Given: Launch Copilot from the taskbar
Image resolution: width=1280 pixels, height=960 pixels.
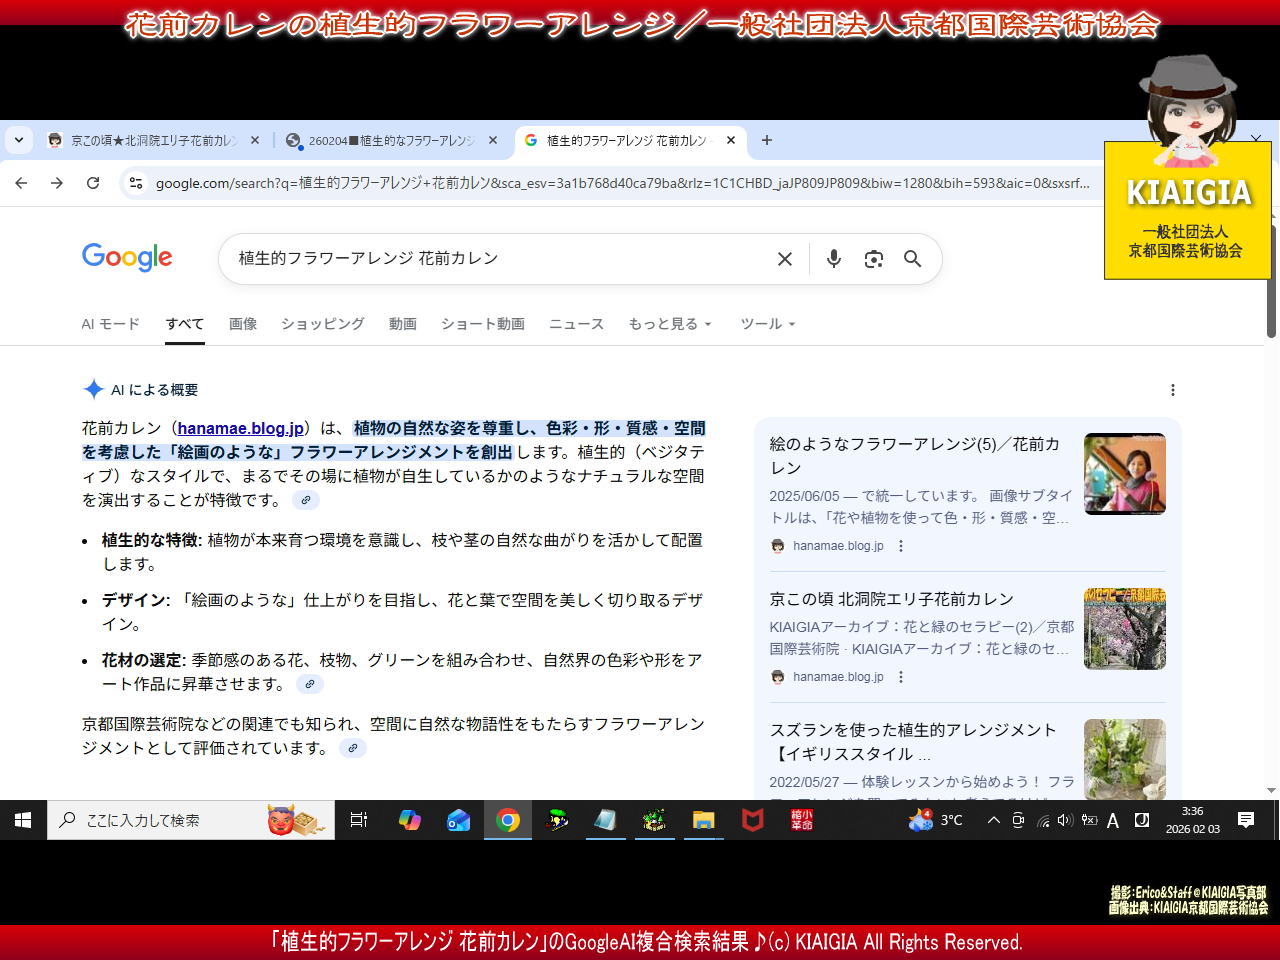Looking at the screenshot, I should [410, 820].
